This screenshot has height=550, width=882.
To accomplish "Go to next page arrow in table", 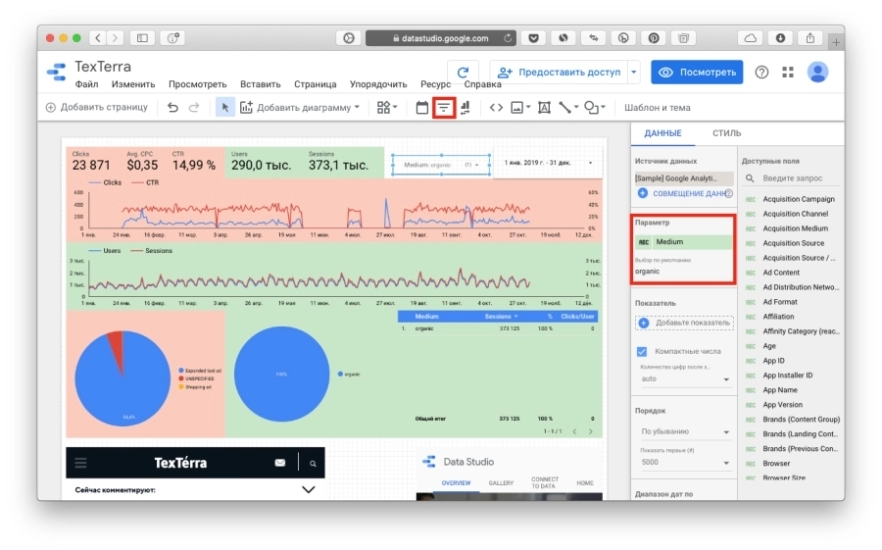I will tap(591, 431).
